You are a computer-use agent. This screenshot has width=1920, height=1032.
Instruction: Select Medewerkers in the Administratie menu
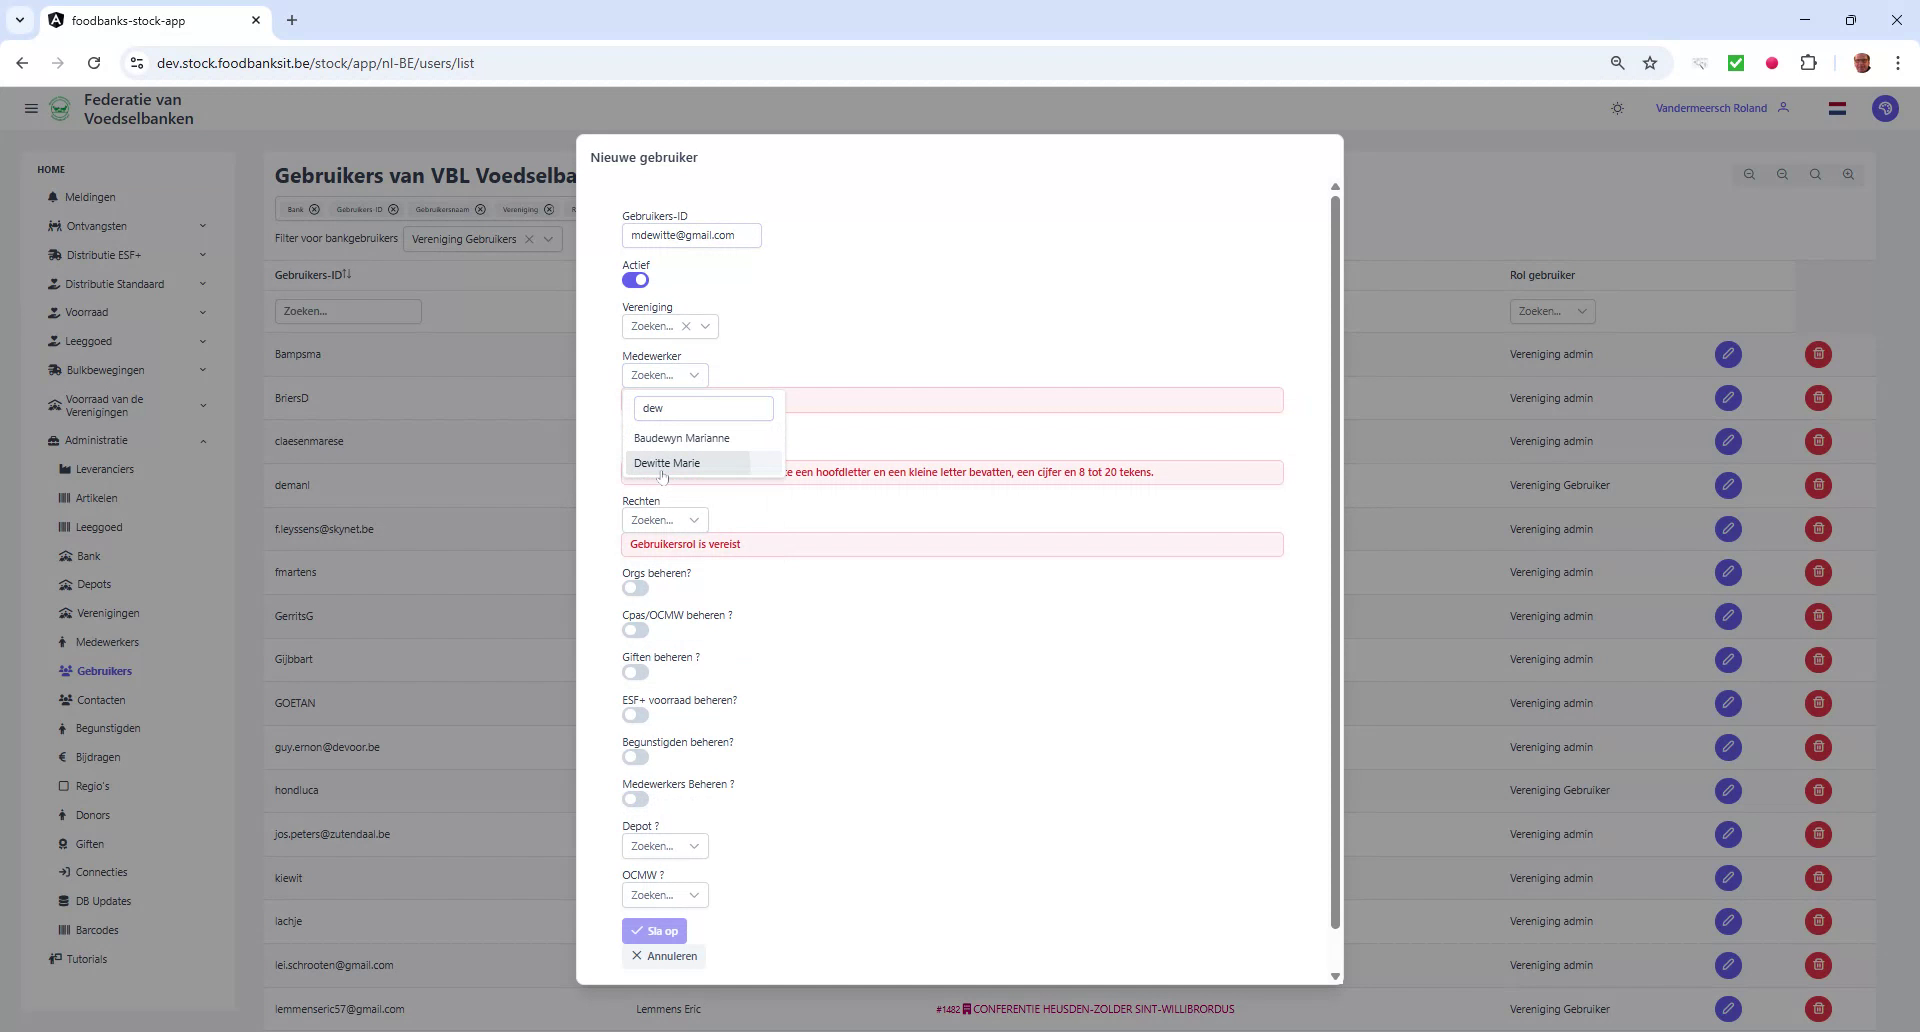tap(107, 641)
